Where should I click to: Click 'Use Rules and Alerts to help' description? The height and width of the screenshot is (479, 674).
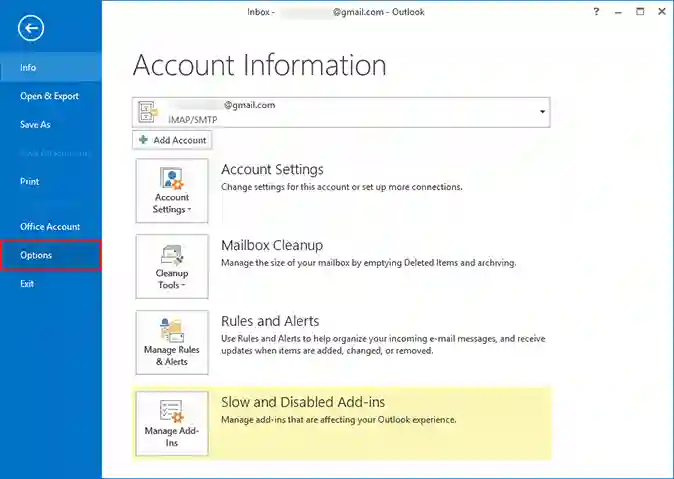tap(383, 344)
